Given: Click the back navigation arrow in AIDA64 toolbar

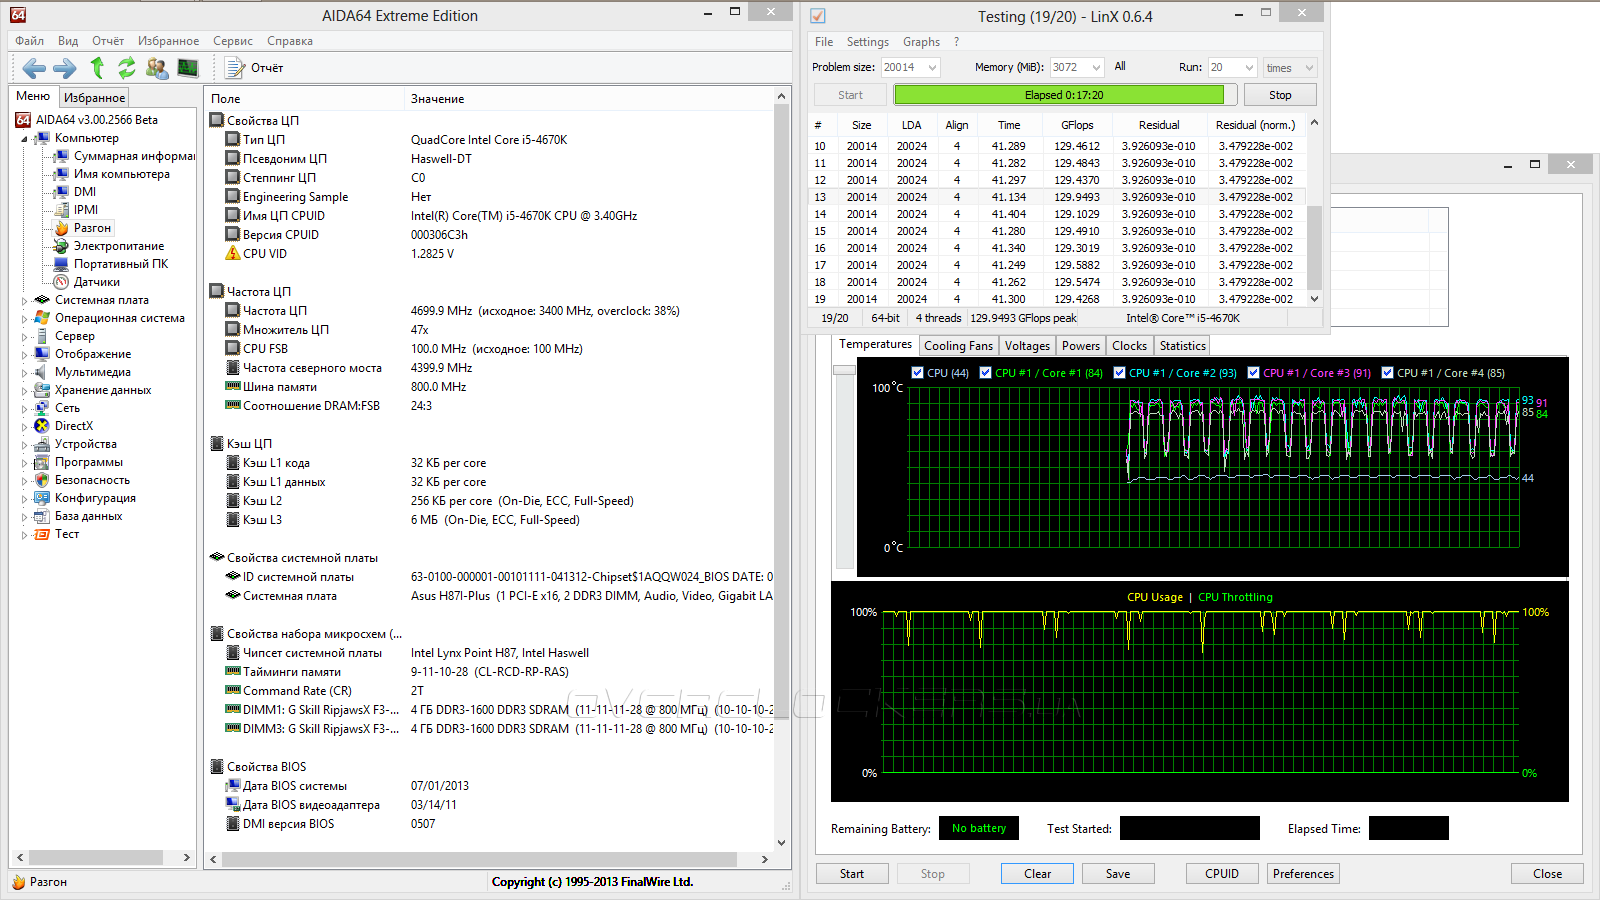Looking at the screenshot, I should [34, 68].
